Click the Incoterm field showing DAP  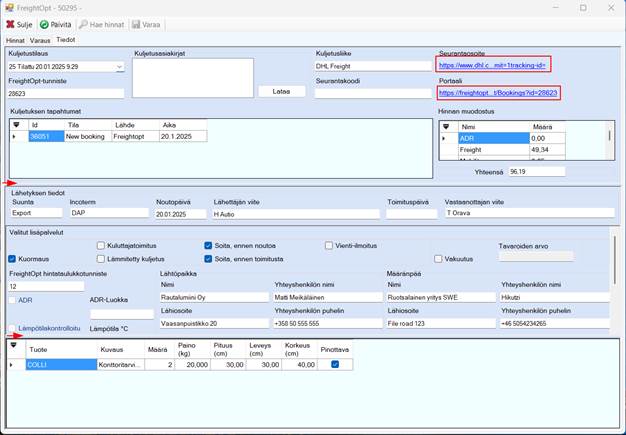(x=108, y=213)
